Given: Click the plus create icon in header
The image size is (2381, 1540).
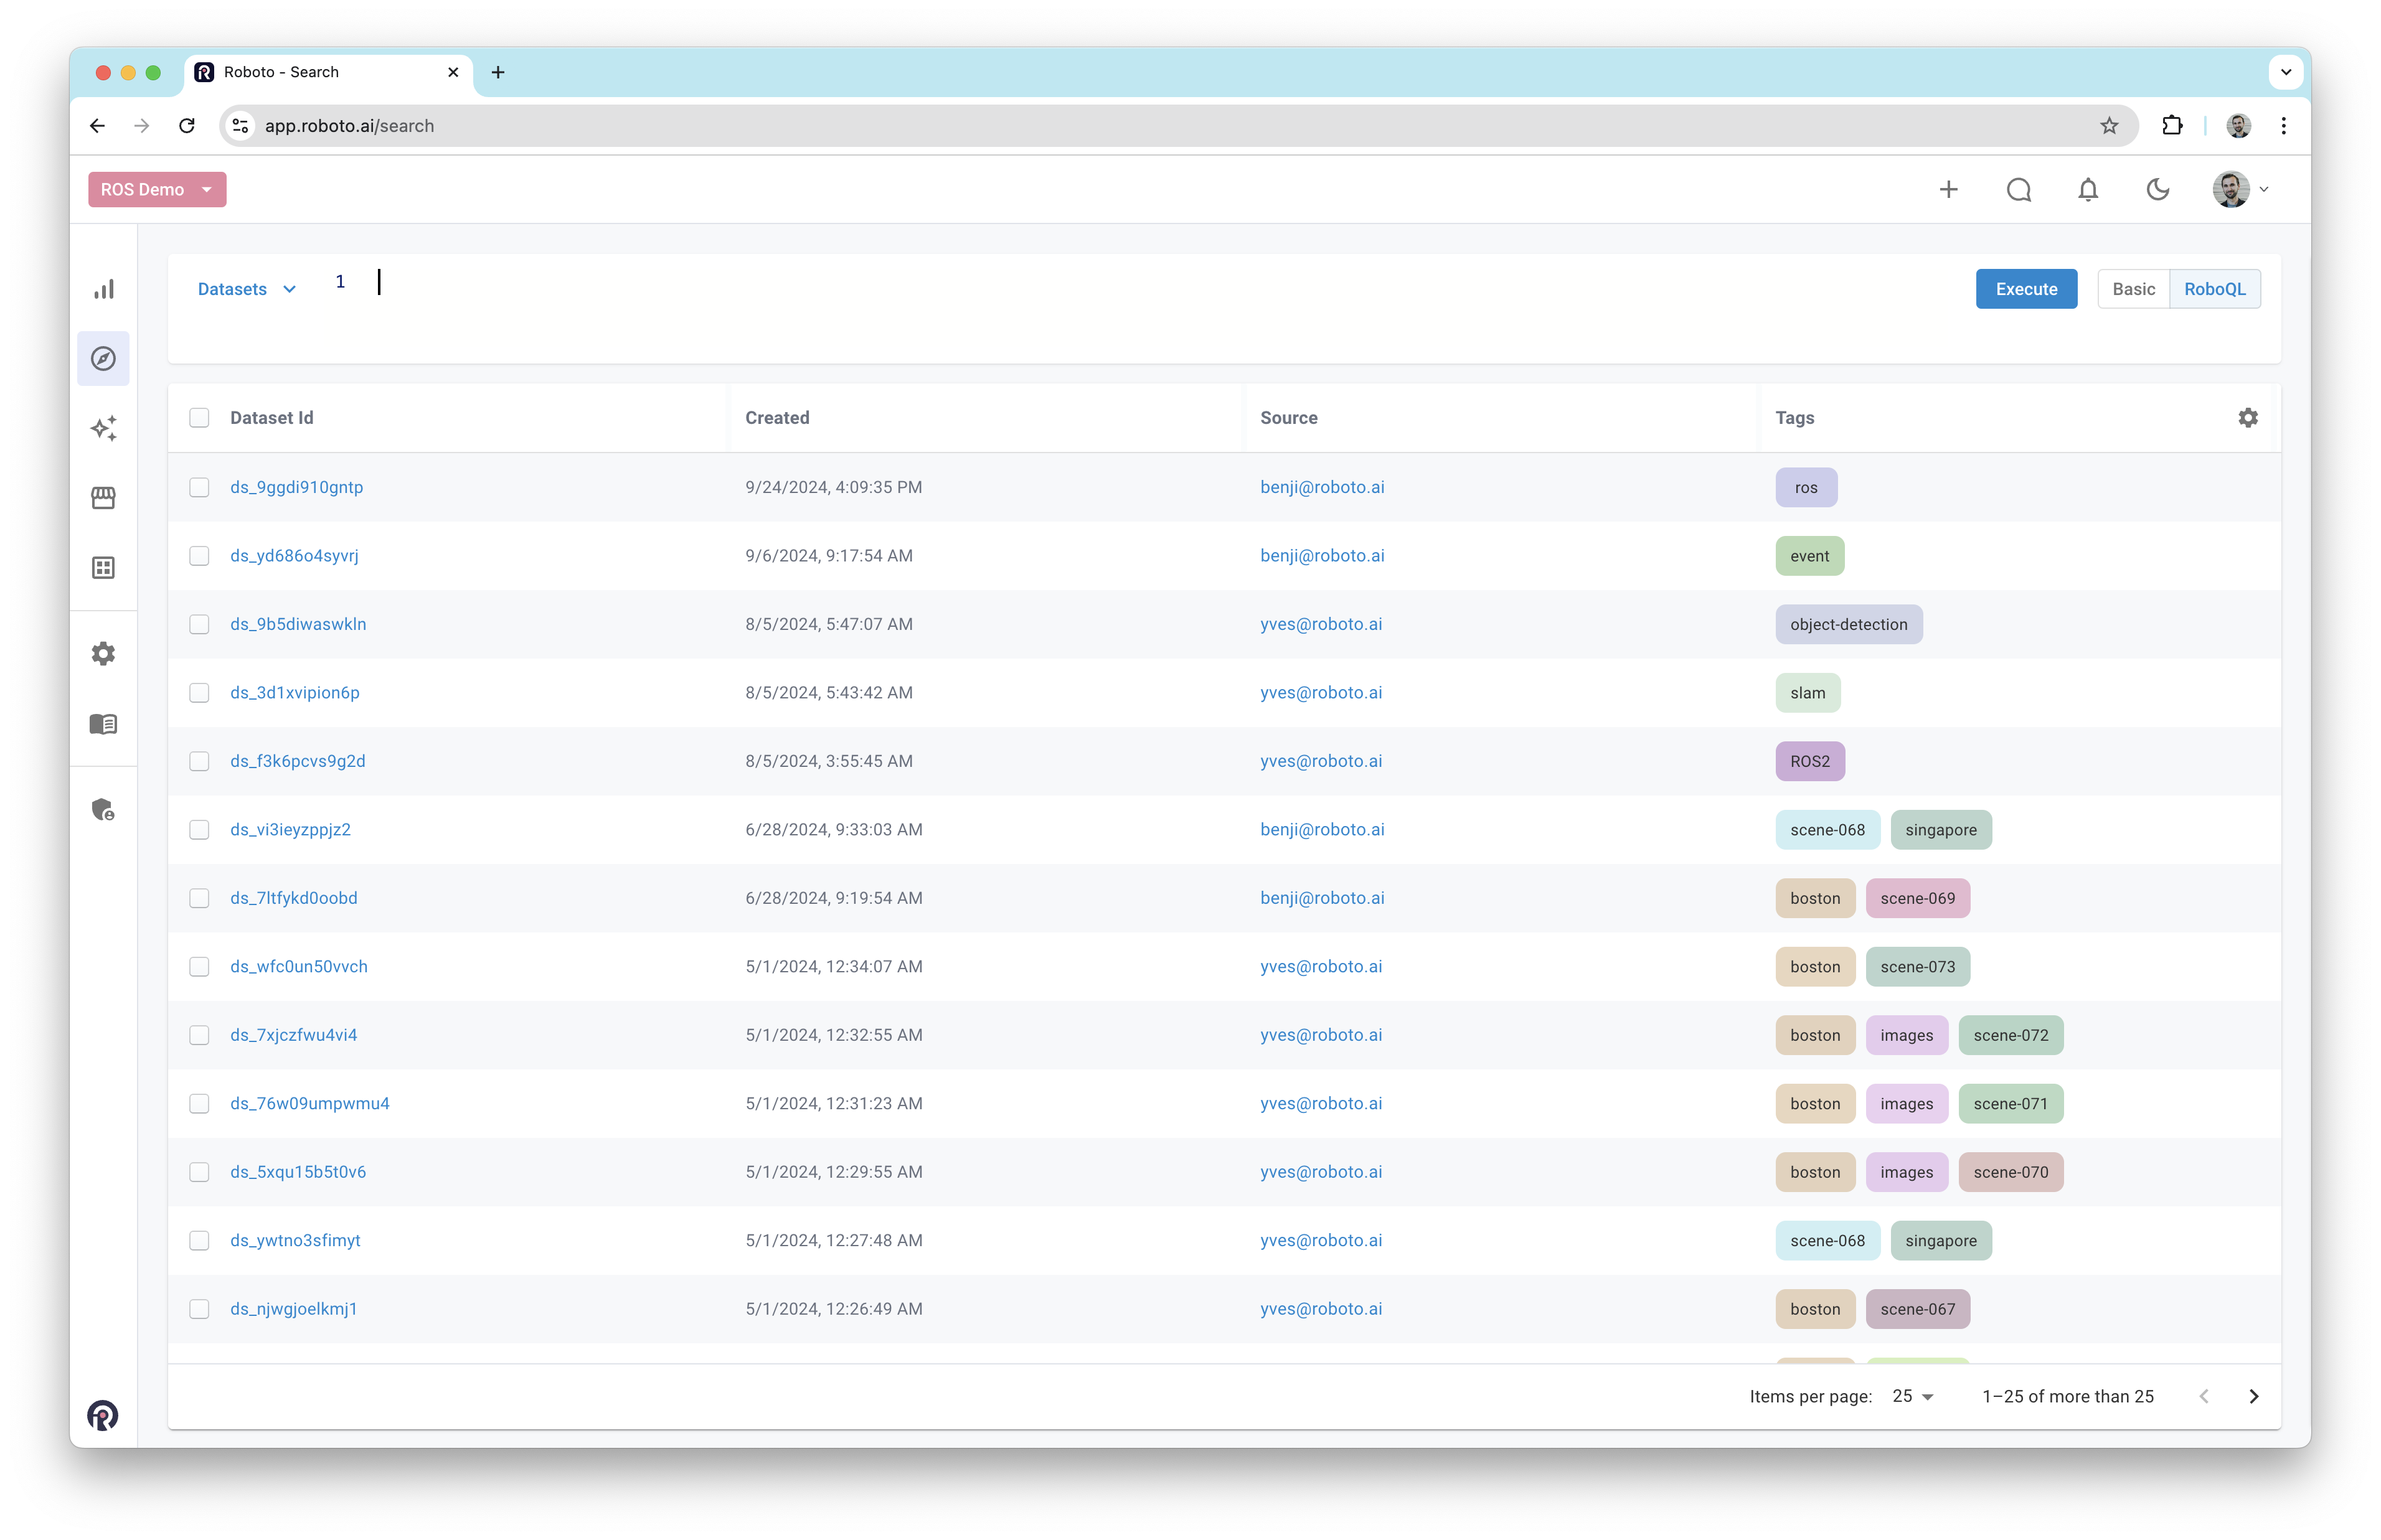Looking at the screenshot, I should coord(1948,190).
